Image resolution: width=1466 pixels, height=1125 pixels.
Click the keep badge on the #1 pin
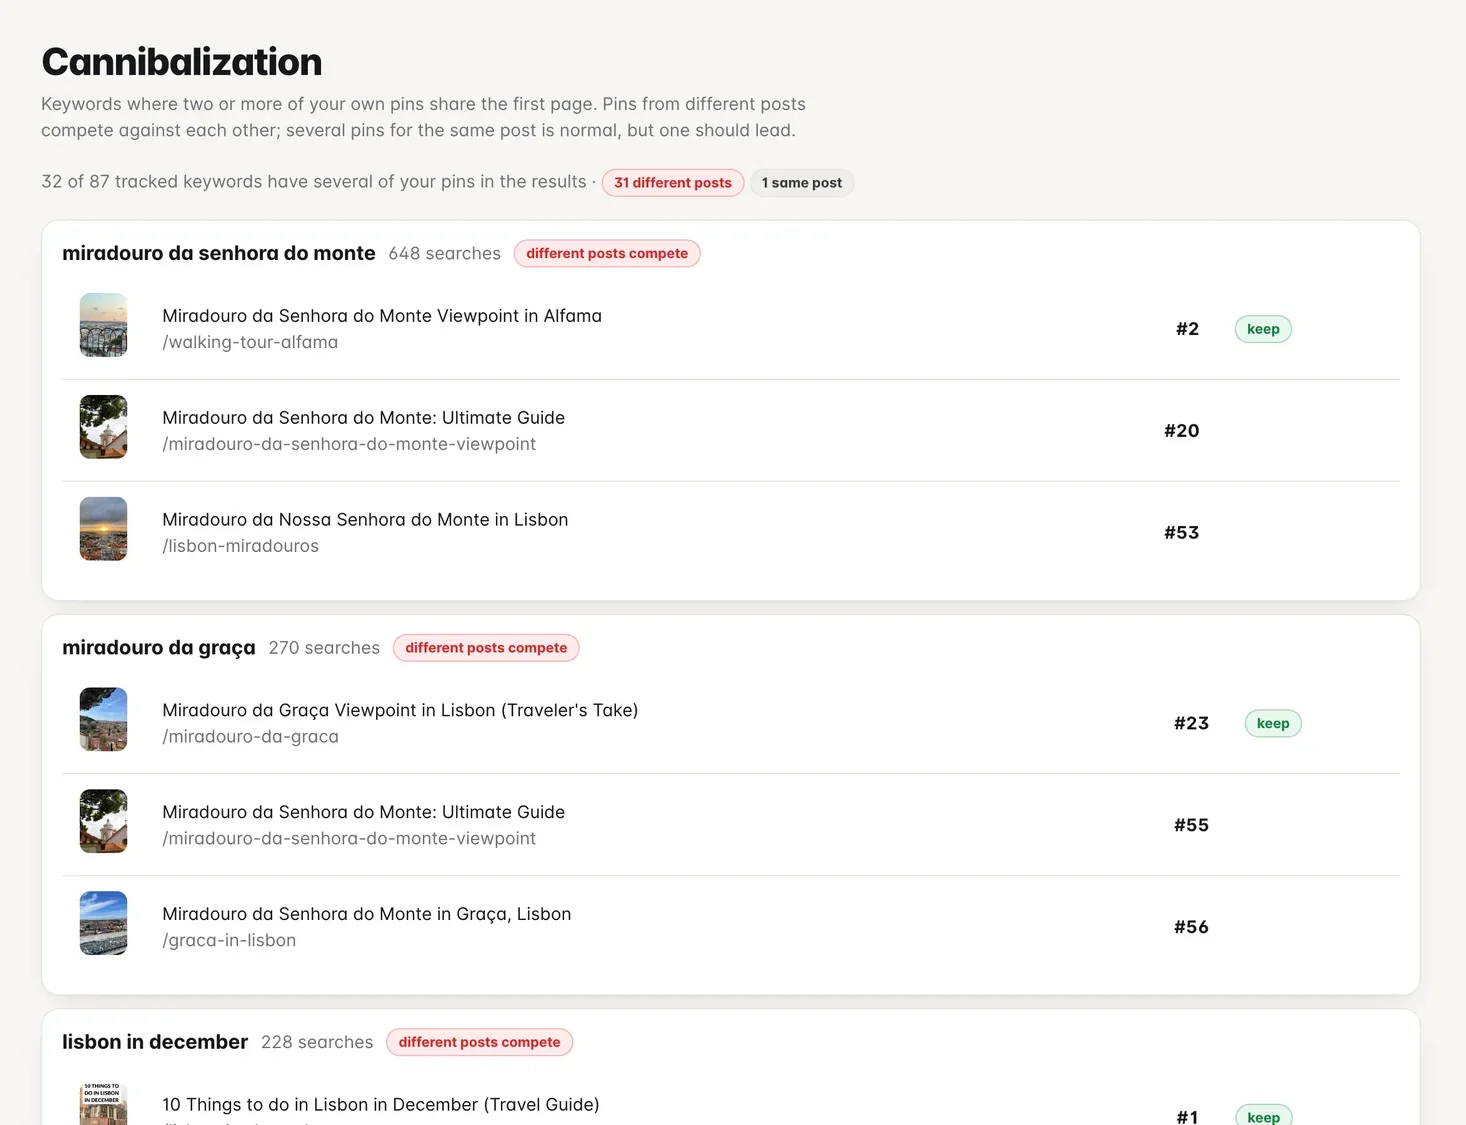pos(1264,1116)
